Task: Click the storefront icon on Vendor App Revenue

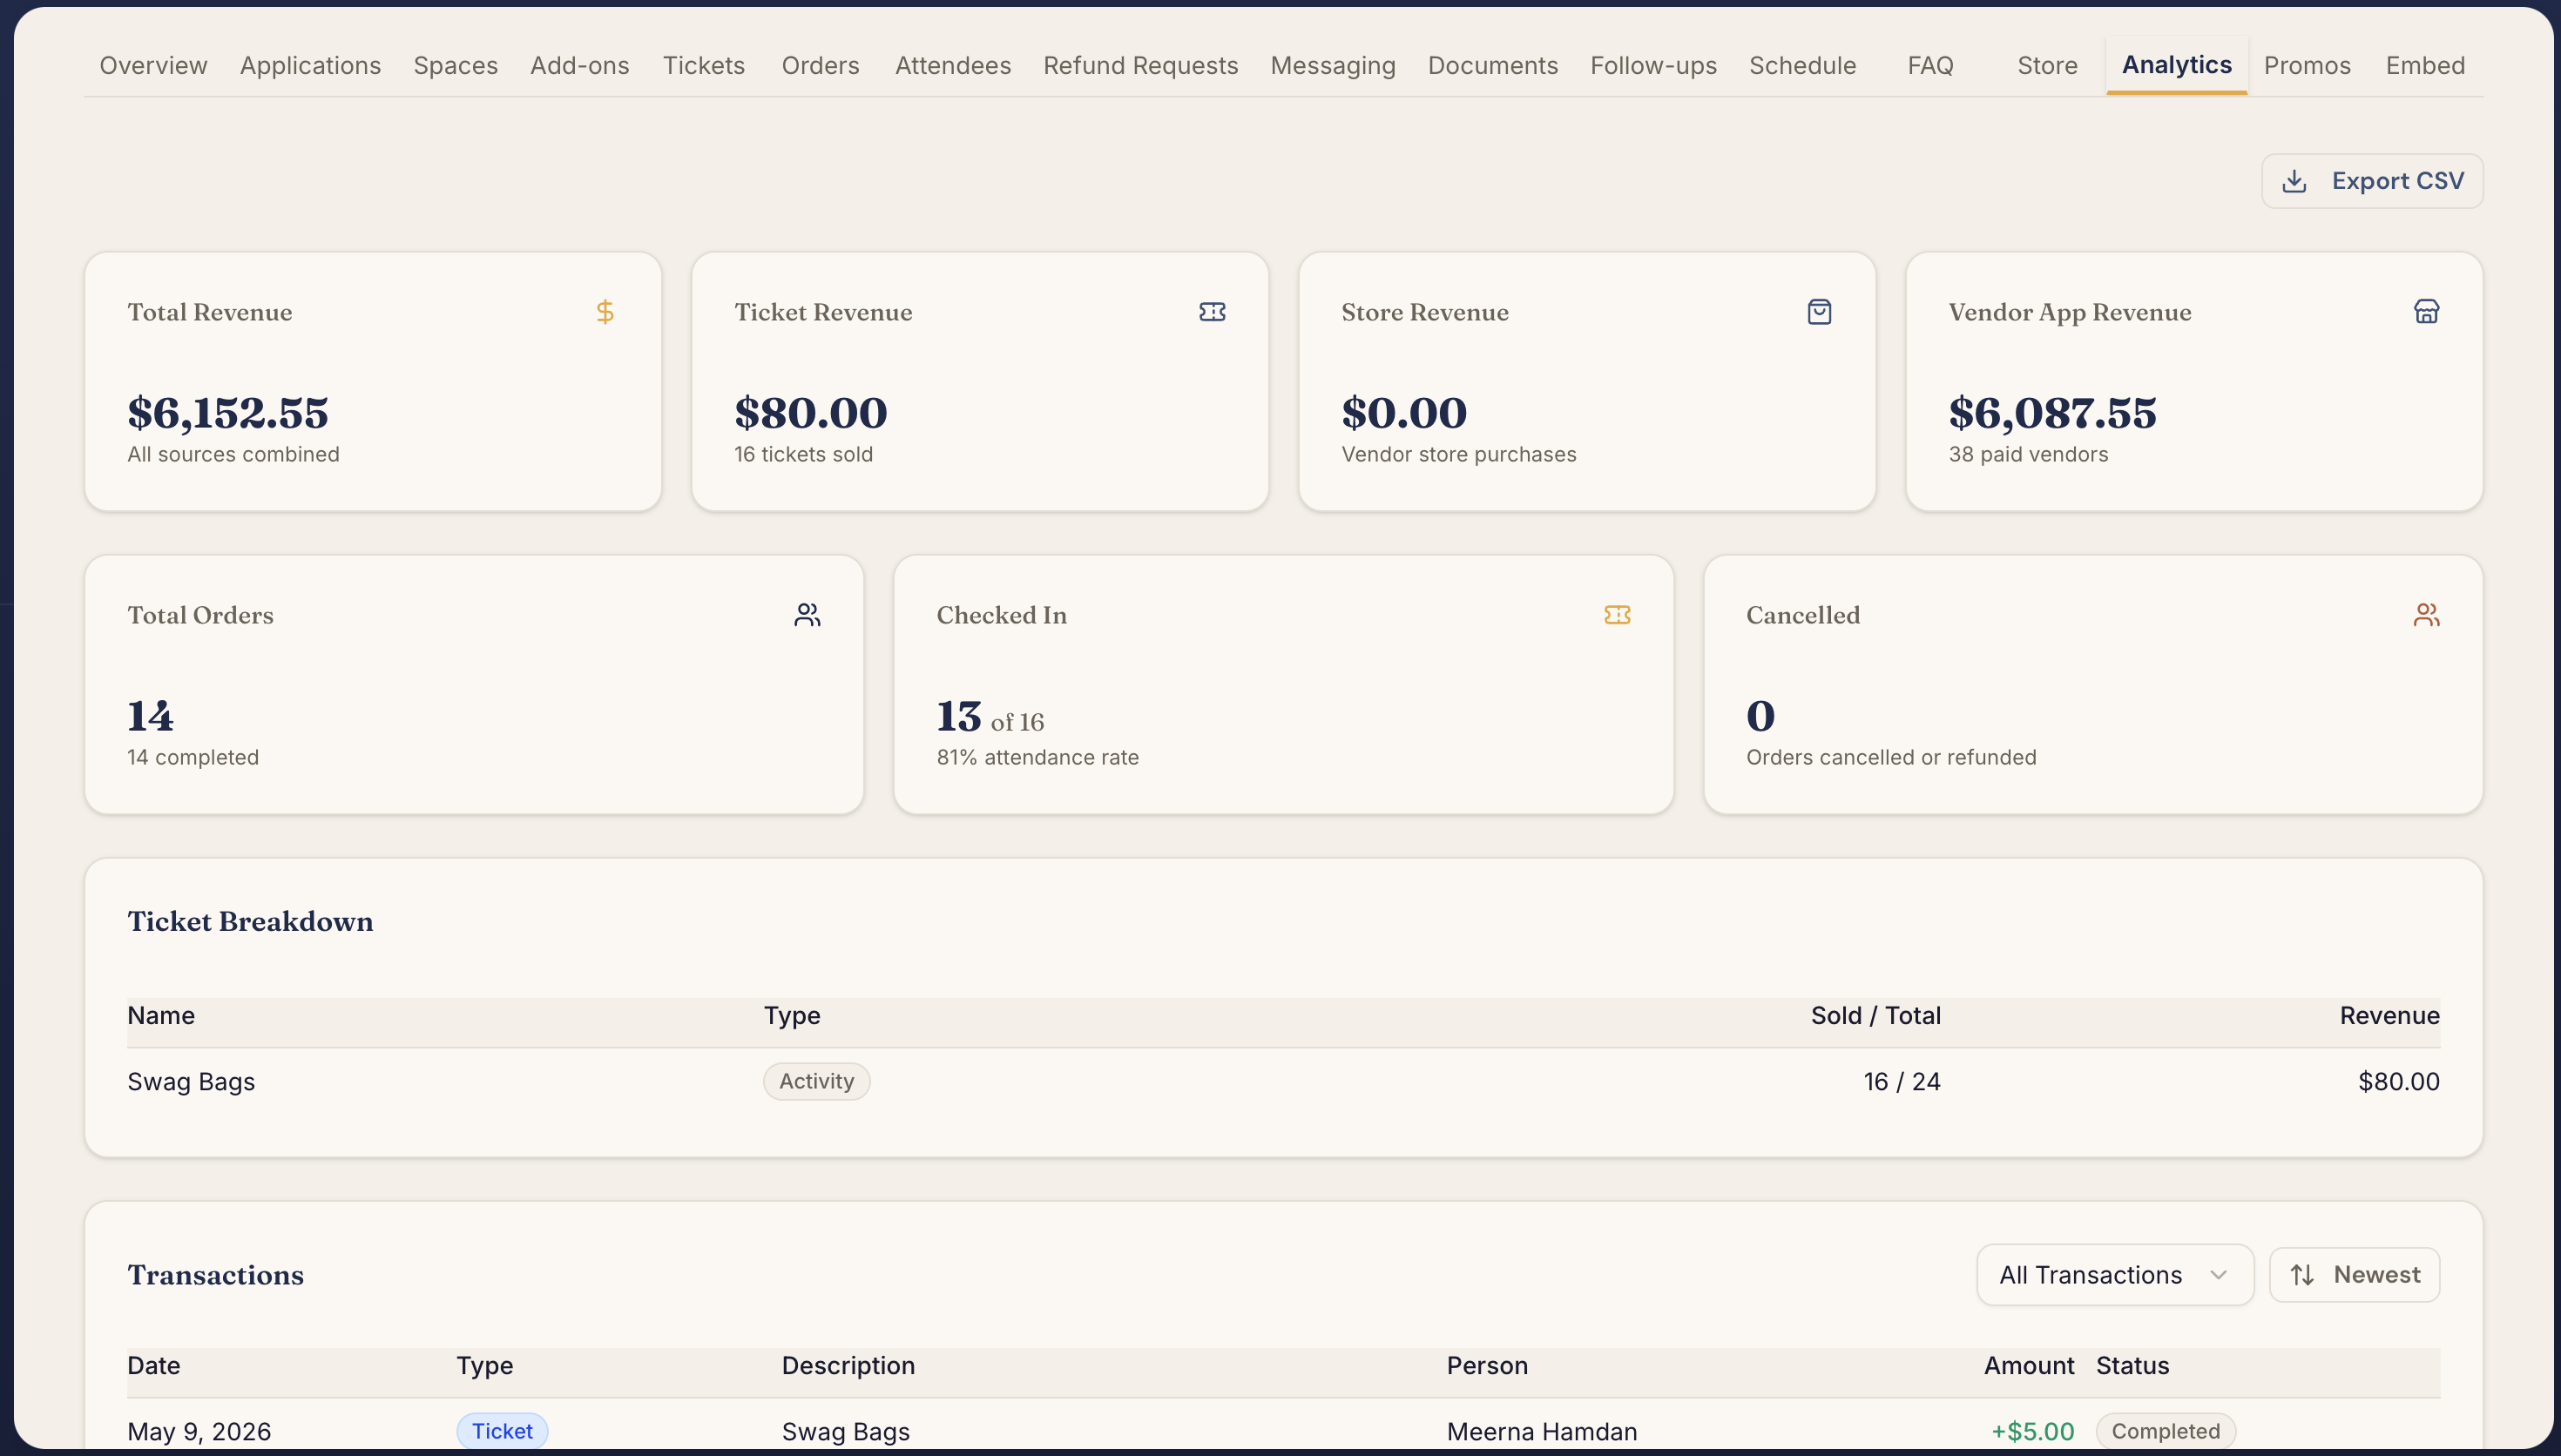Action: tap(2426, 312)
